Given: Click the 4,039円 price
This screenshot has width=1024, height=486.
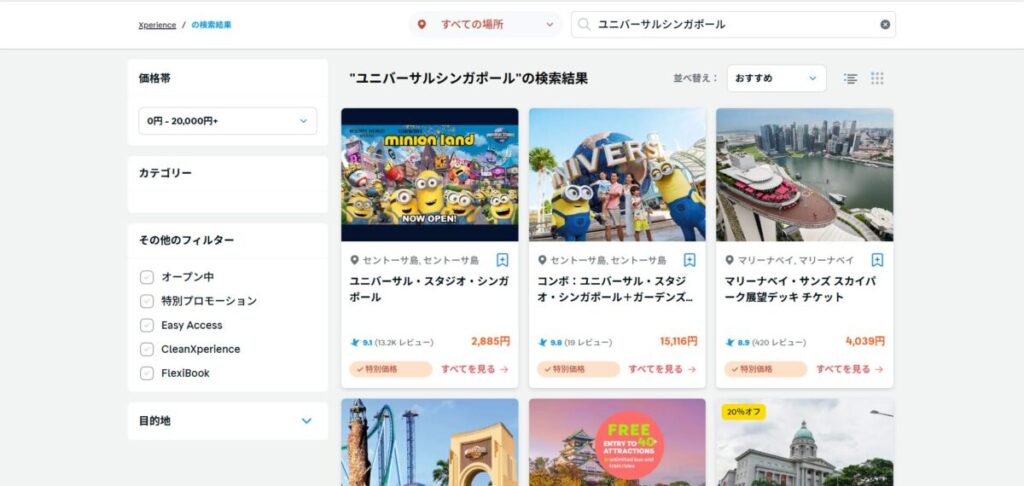Looking at the screenshot, I should pos(865,341).
